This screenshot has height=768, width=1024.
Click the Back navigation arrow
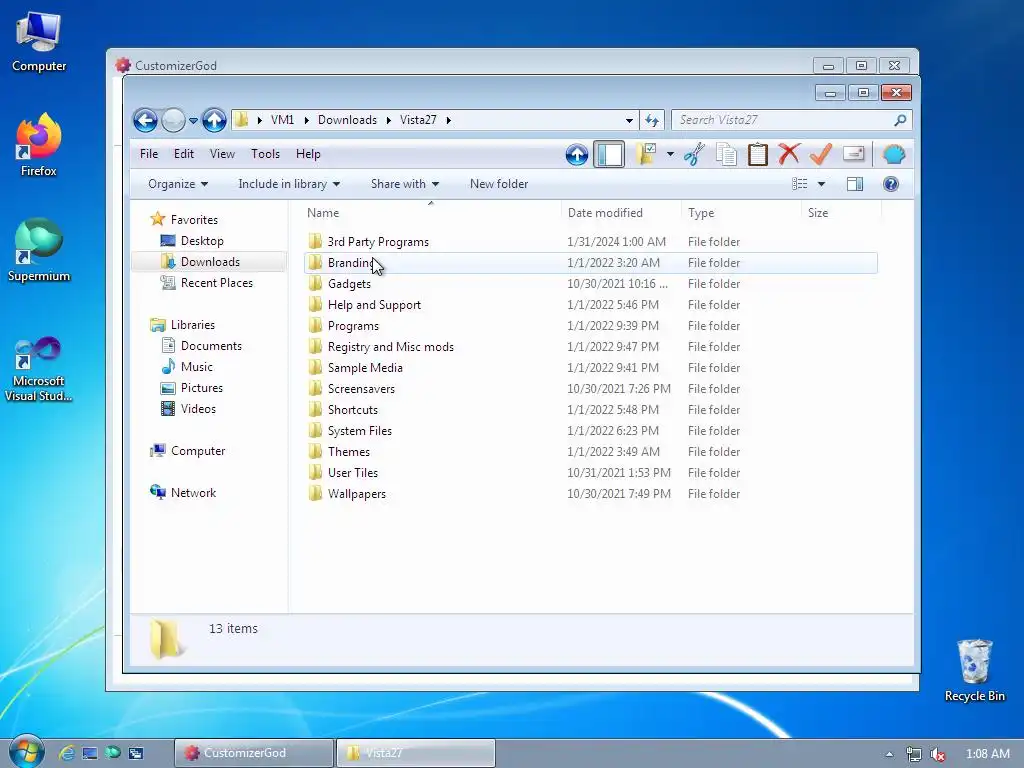[145, 120]
